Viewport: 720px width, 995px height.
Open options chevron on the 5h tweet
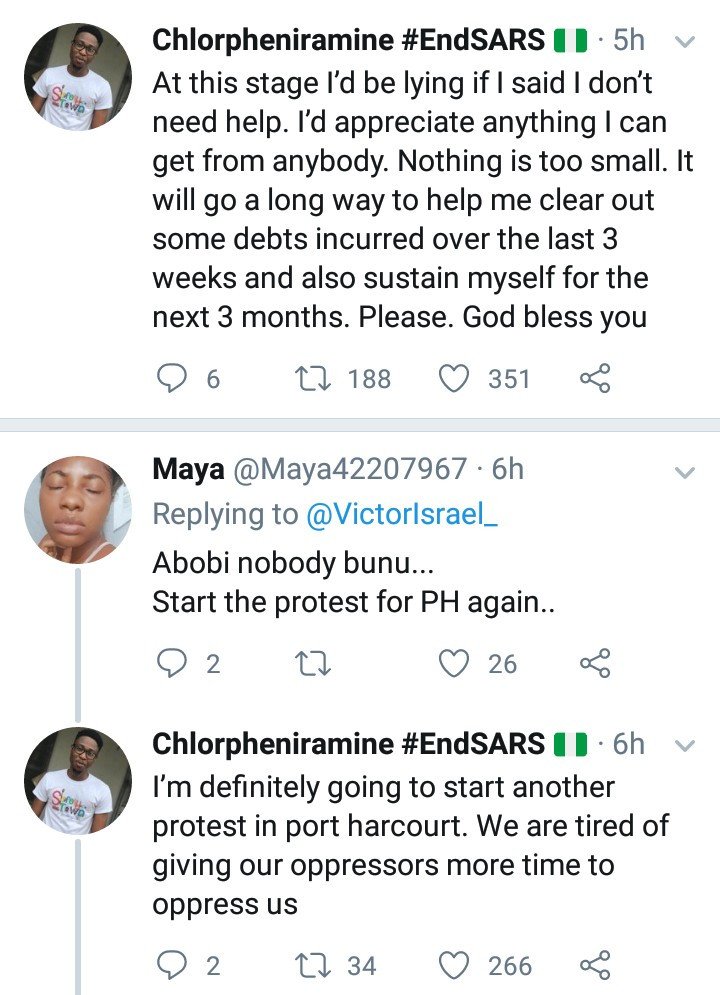point(685,43)
